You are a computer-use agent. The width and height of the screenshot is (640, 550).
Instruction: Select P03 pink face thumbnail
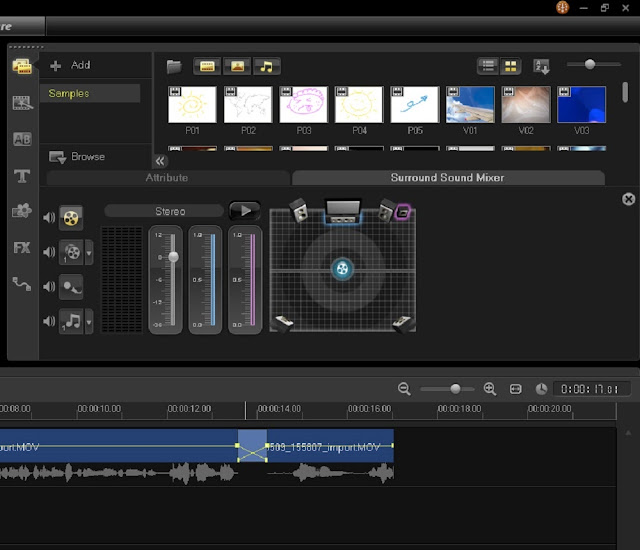point(303,104)
